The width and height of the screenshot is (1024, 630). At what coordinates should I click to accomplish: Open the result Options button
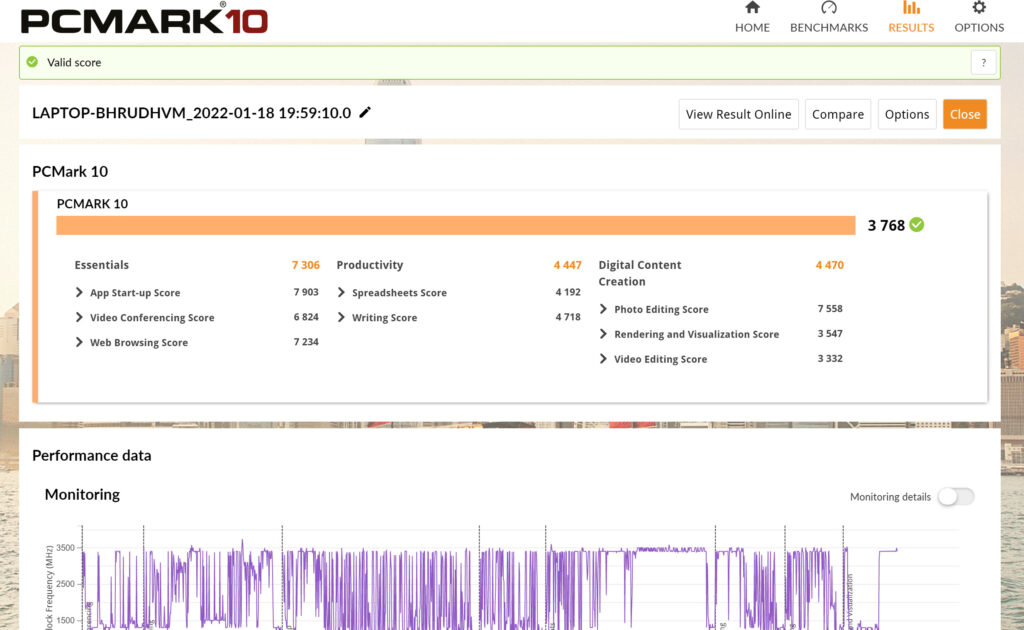pyautogui.click(x=907, y=114)
